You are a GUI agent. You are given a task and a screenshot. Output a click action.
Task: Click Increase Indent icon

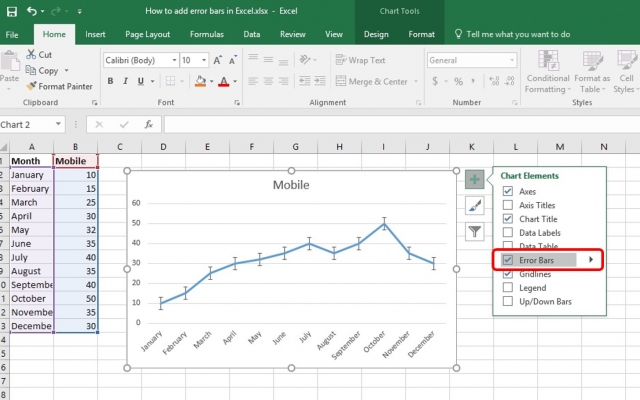(320, 81)
